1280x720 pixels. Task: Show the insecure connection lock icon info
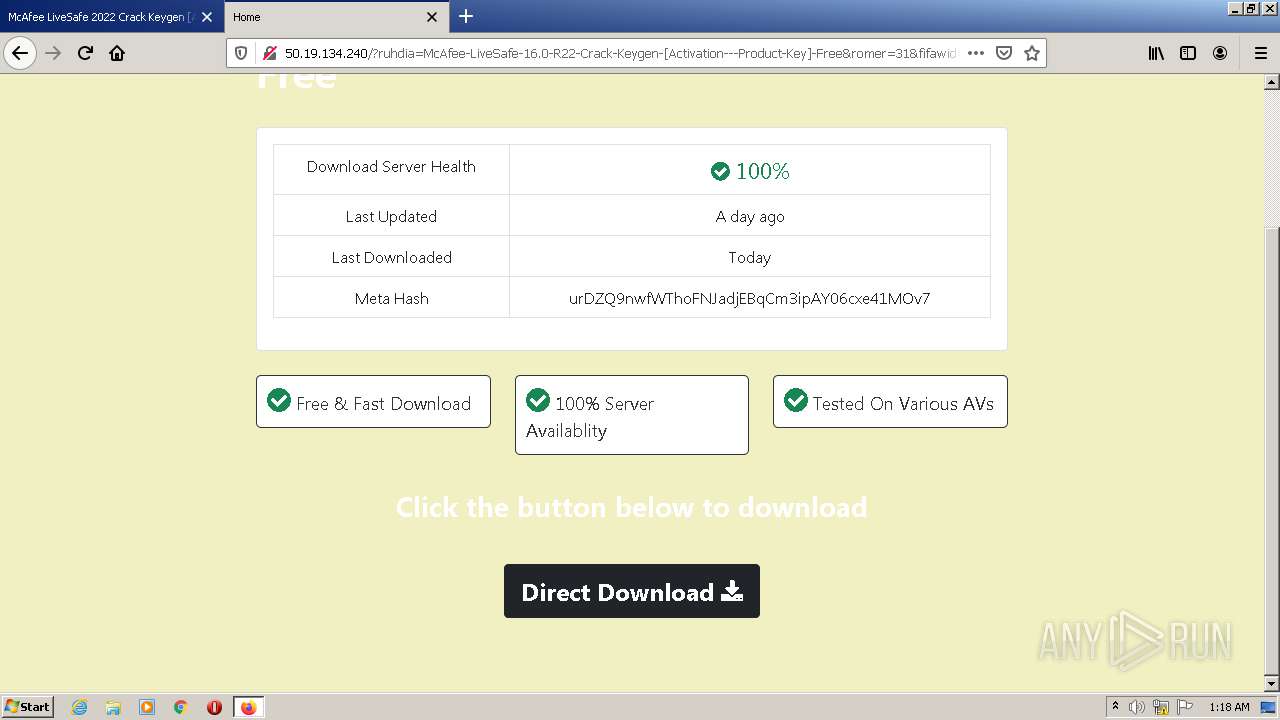coord(269,53)
